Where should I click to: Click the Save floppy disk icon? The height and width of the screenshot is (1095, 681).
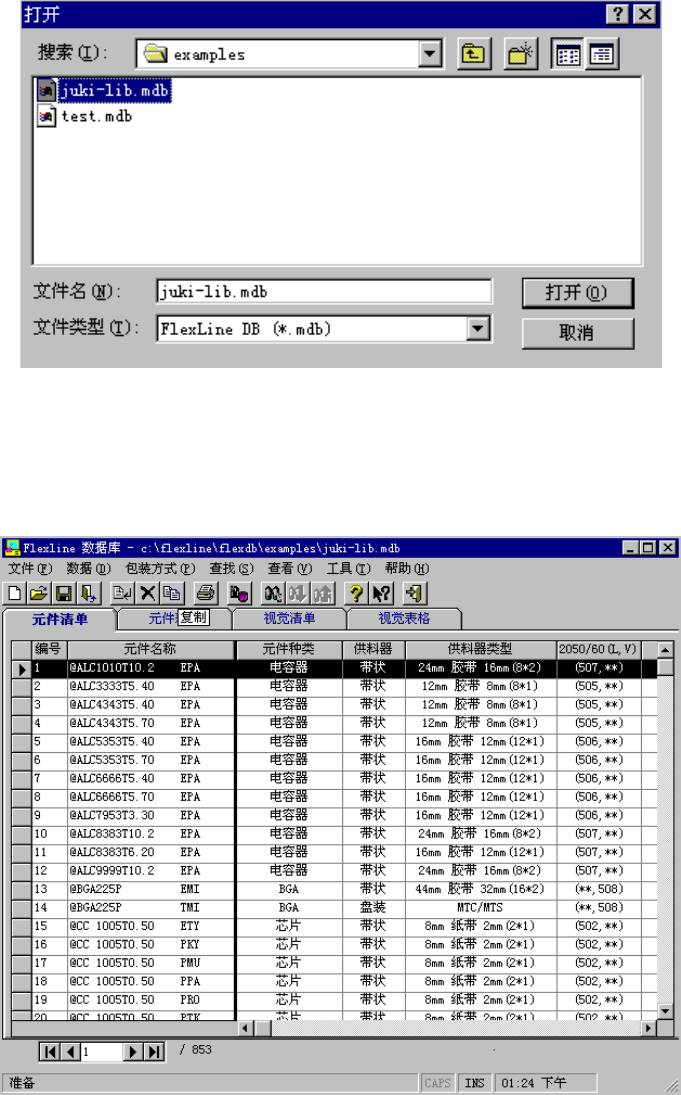pos(64,594)
